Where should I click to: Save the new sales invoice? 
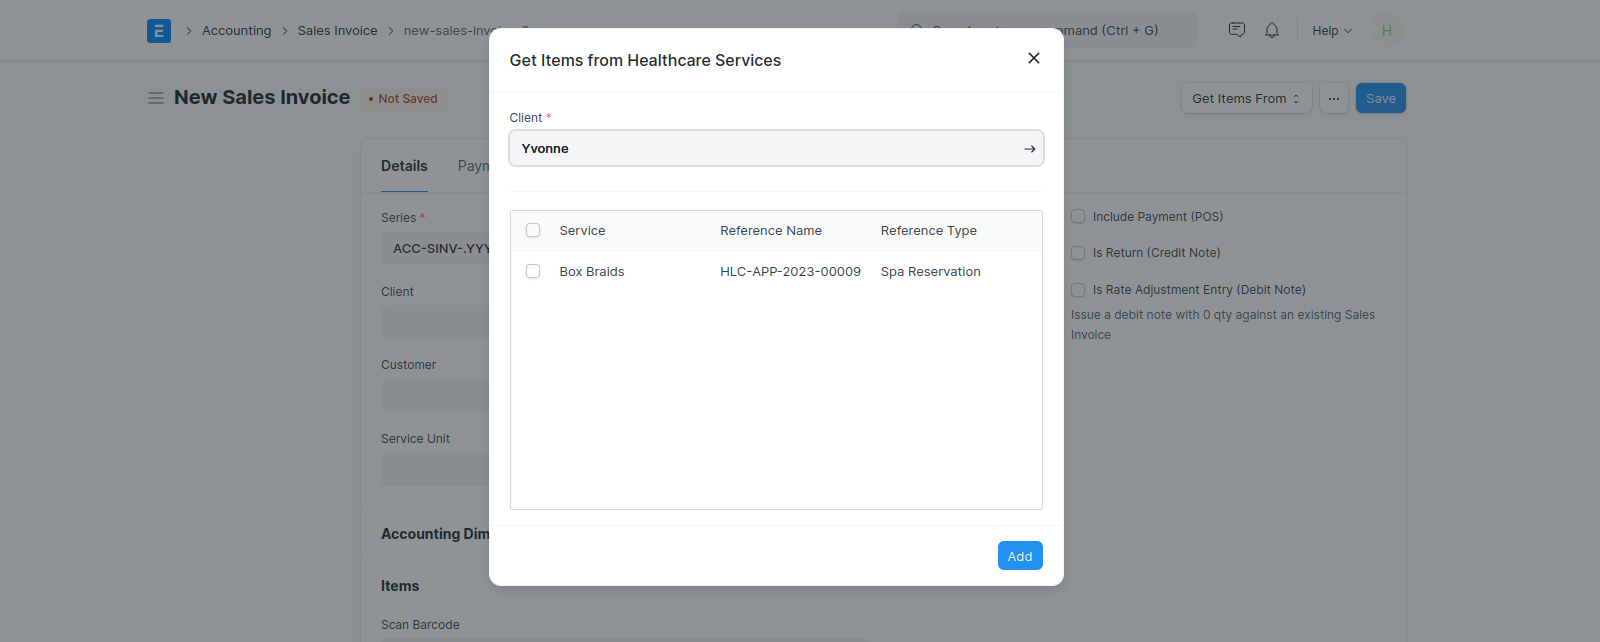pyautogui.click(x=1381, y=98)
